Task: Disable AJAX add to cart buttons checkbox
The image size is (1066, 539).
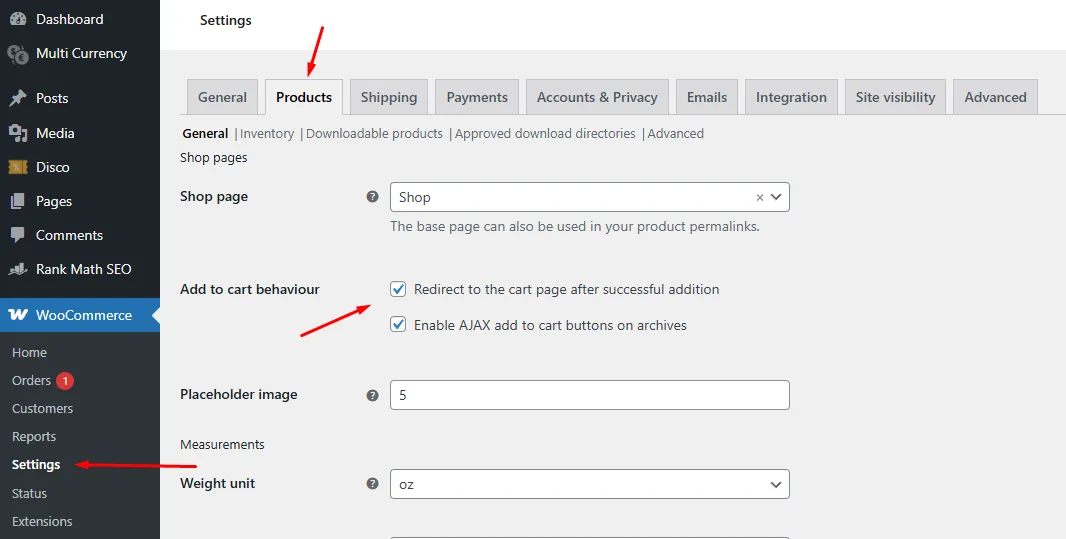Action: pyautogui.click(x=398, y=325)
